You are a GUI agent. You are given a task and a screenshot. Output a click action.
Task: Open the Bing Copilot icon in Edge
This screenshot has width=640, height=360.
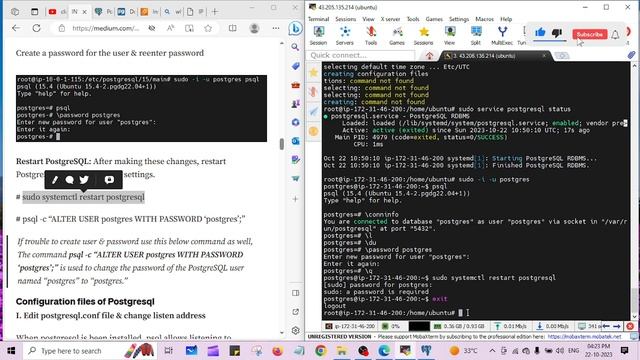295,29
